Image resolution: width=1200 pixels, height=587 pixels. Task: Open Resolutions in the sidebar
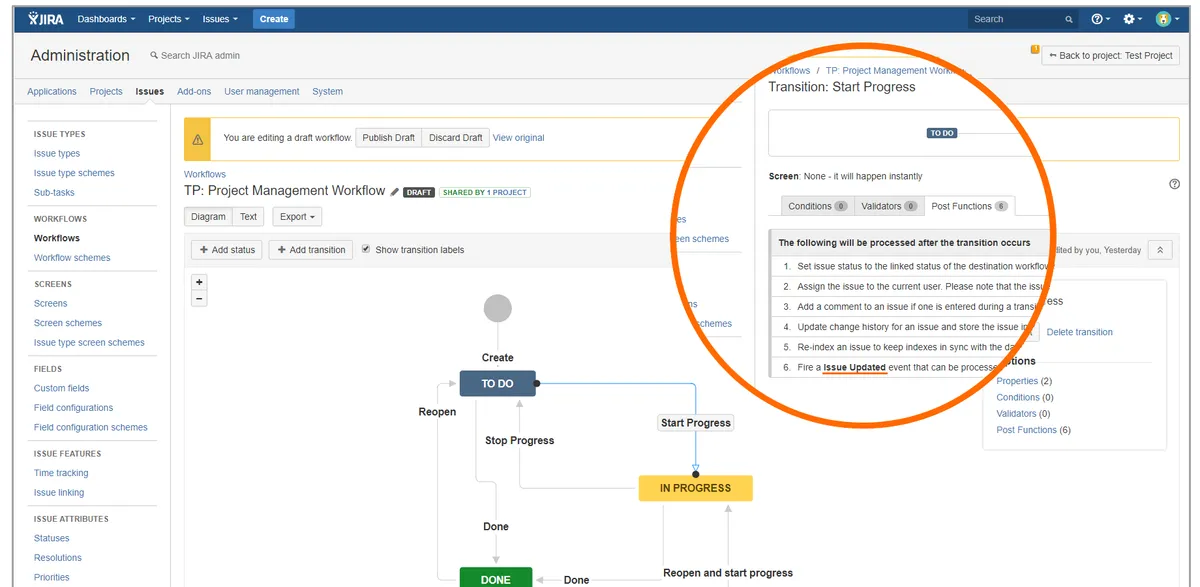58,558
